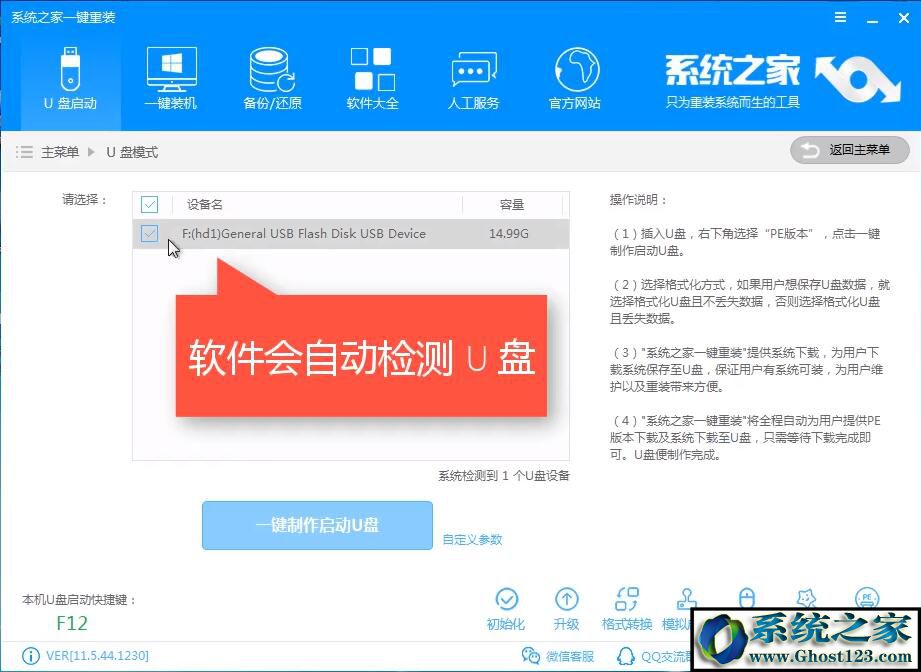This screenshot has width=921, height=672.
Task: Open the hamburger menu in the title bar
Action: click(841, 18)
